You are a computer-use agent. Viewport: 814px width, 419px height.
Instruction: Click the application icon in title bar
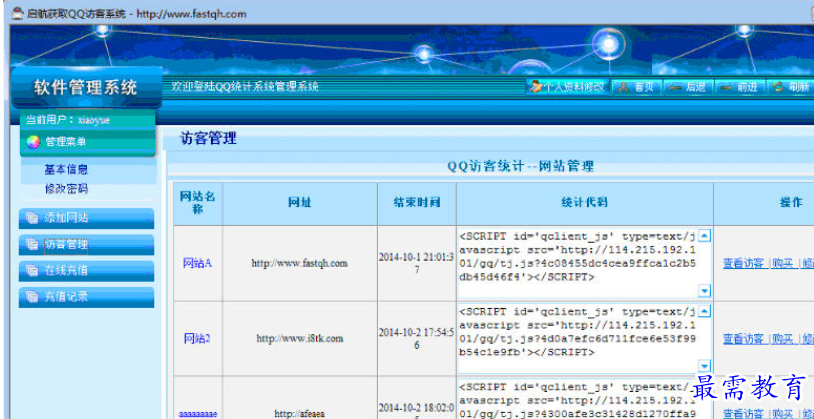coord(18,13)
